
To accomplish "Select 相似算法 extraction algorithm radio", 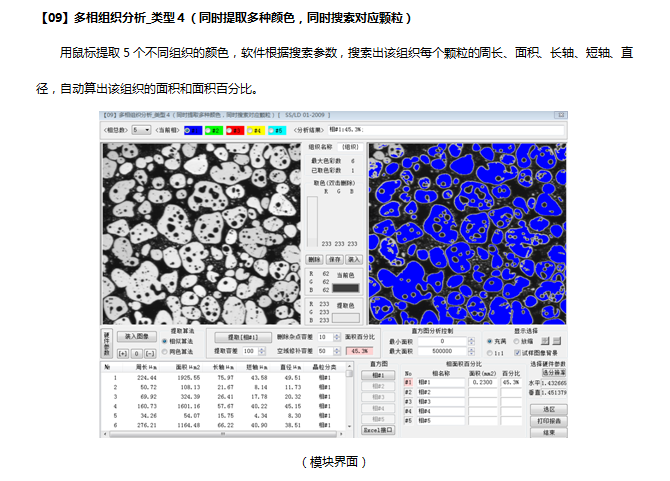I will point(166,341).
